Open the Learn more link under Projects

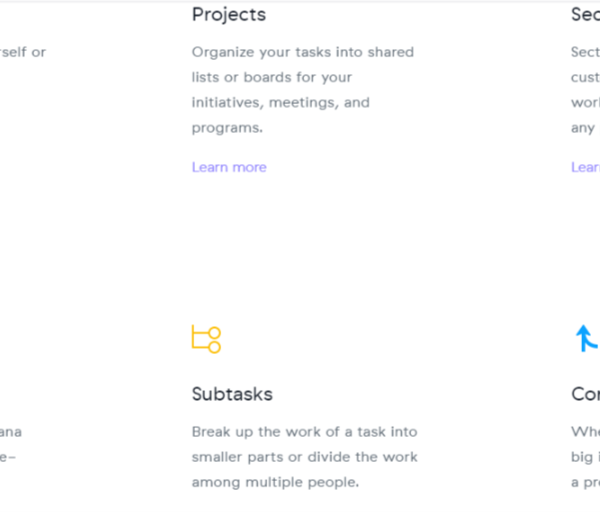[x=229, y=167]
